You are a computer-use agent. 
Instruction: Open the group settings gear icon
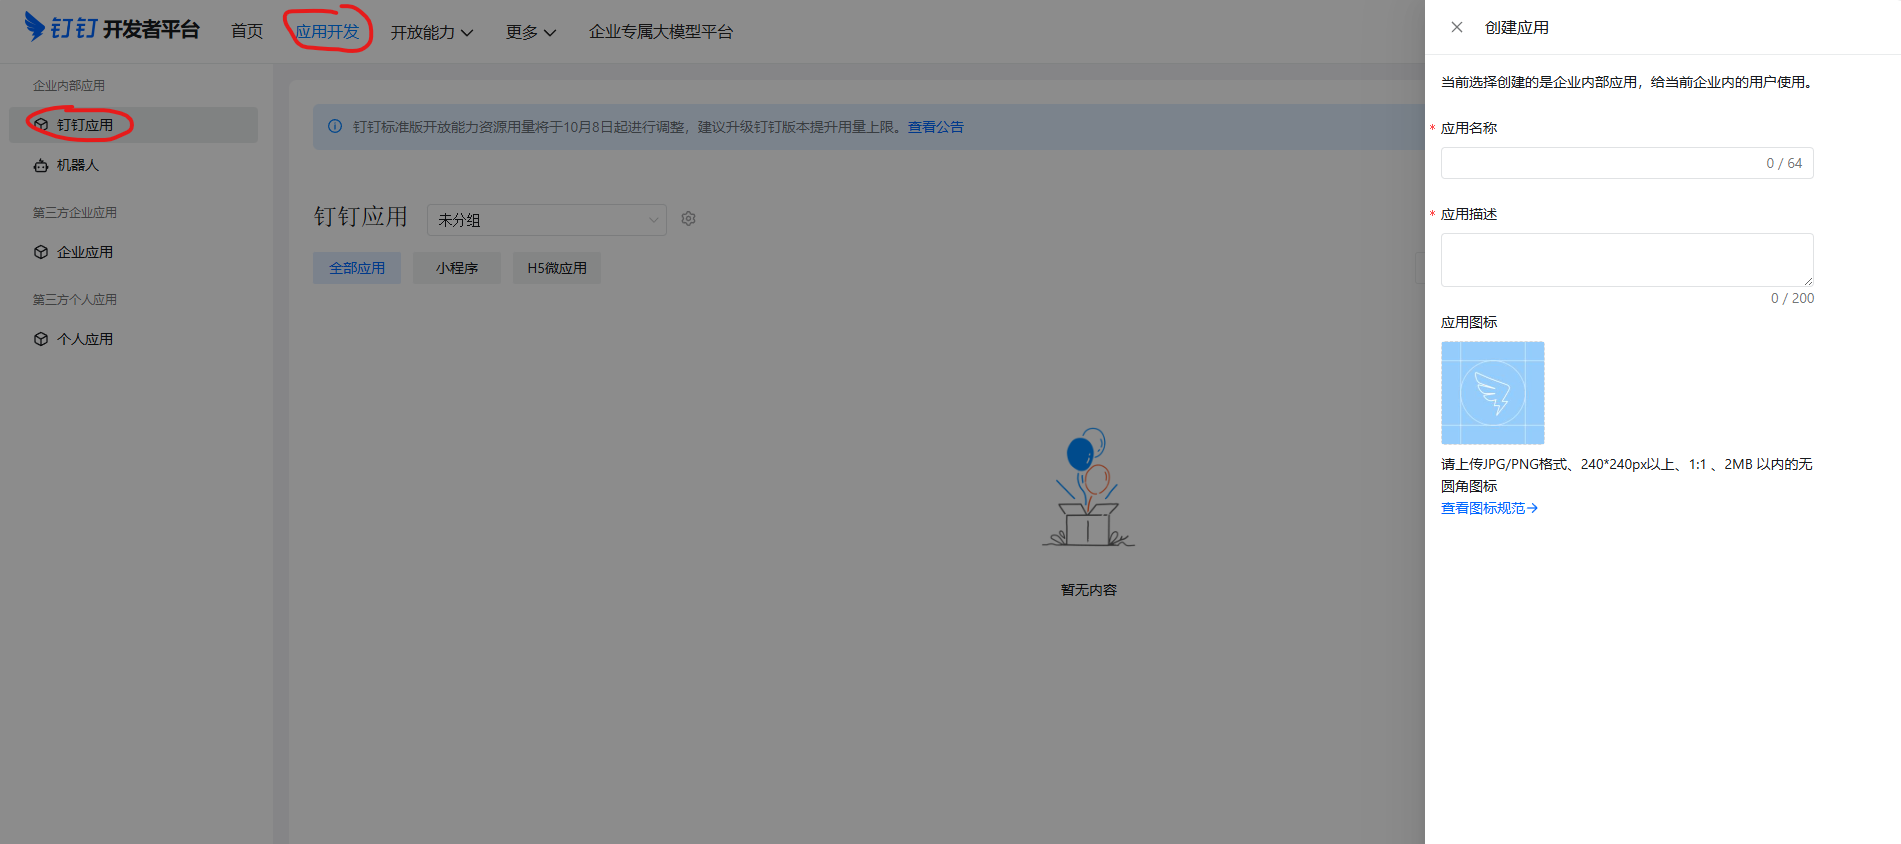[x=688, y=218]
